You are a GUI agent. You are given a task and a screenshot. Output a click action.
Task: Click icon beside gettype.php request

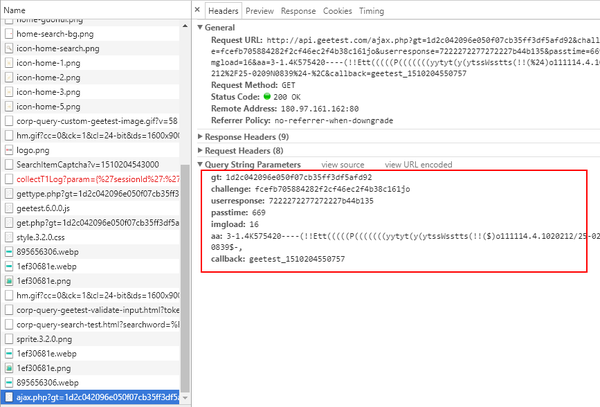point(9,194)
